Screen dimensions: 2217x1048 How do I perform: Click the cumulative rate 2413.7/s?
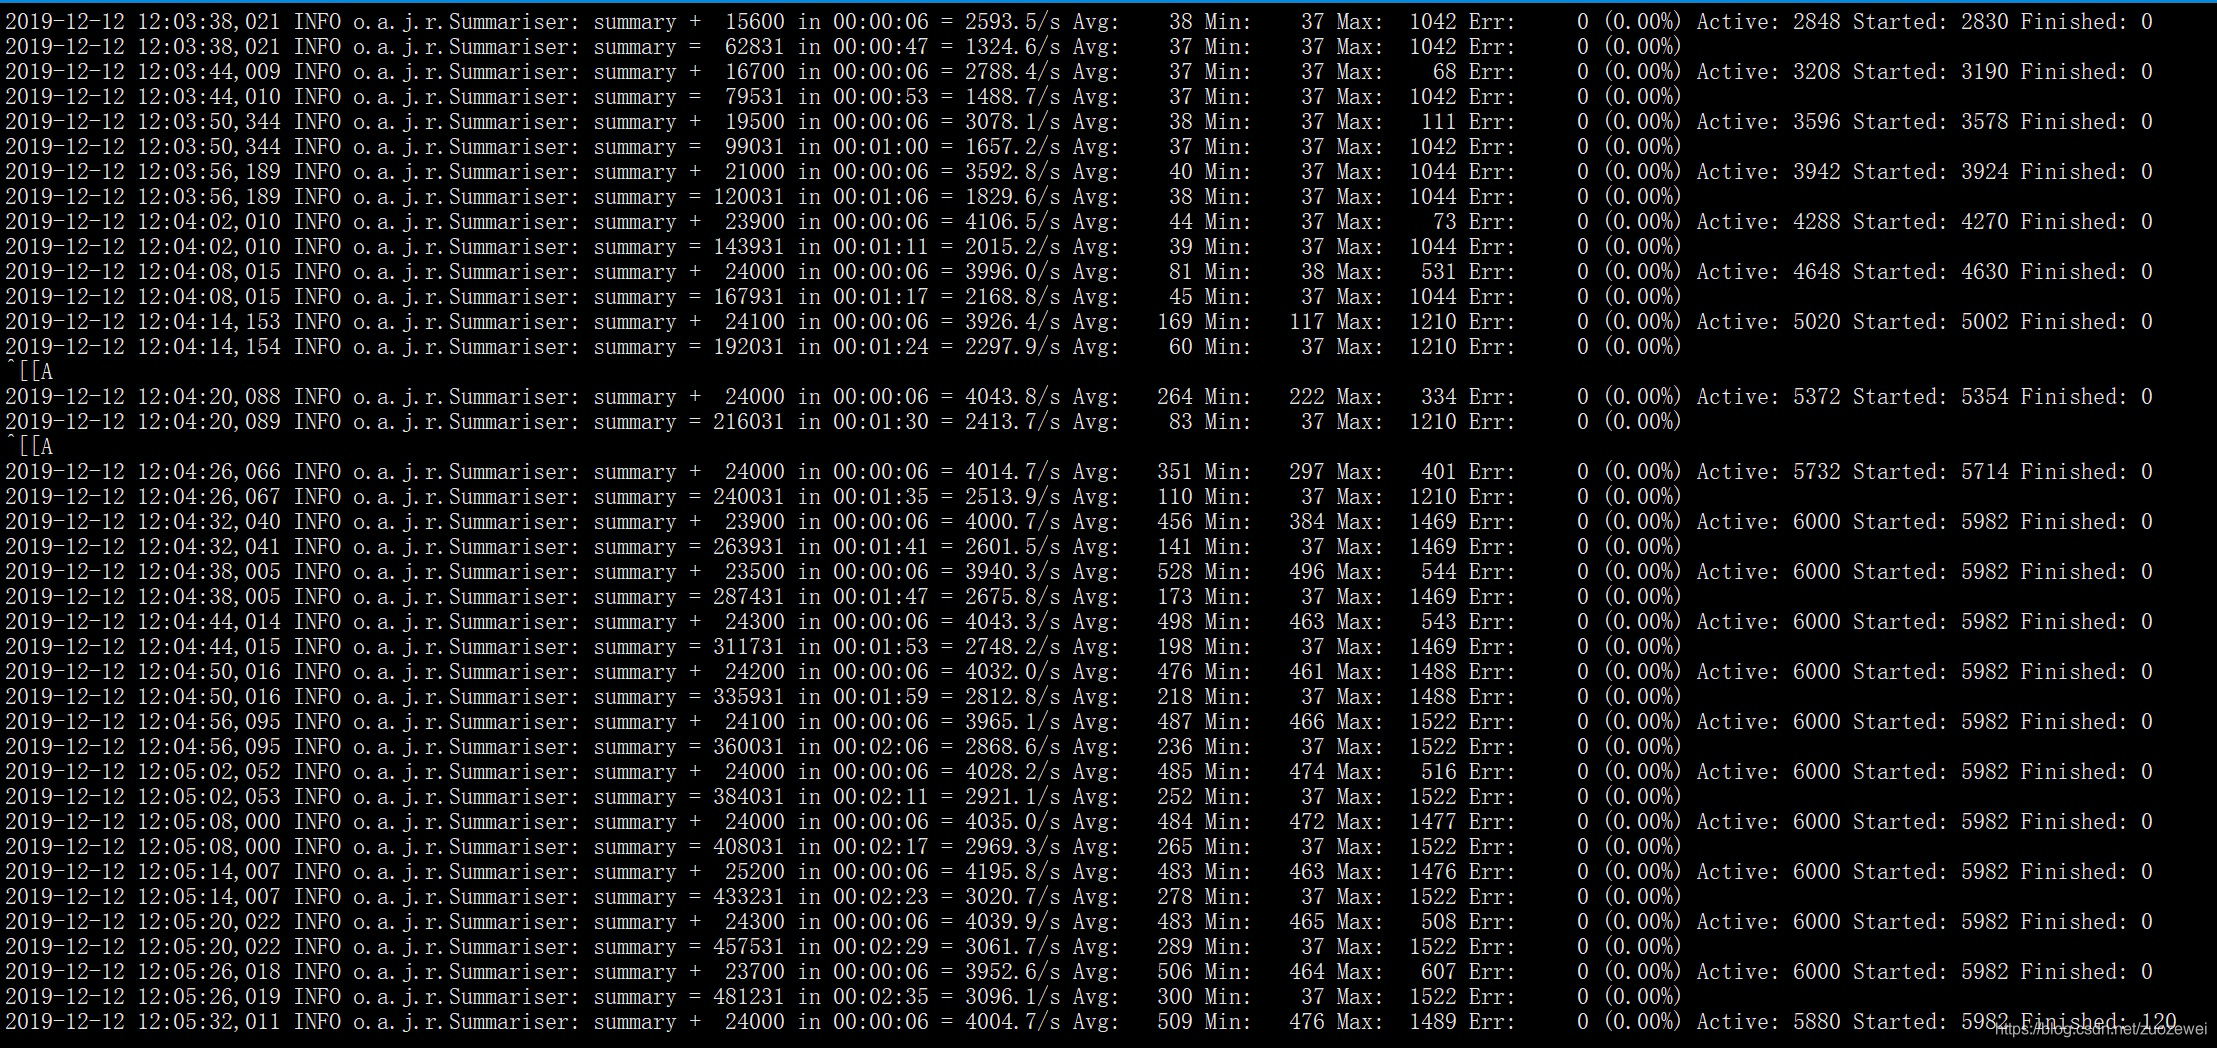coord(1012,422)
